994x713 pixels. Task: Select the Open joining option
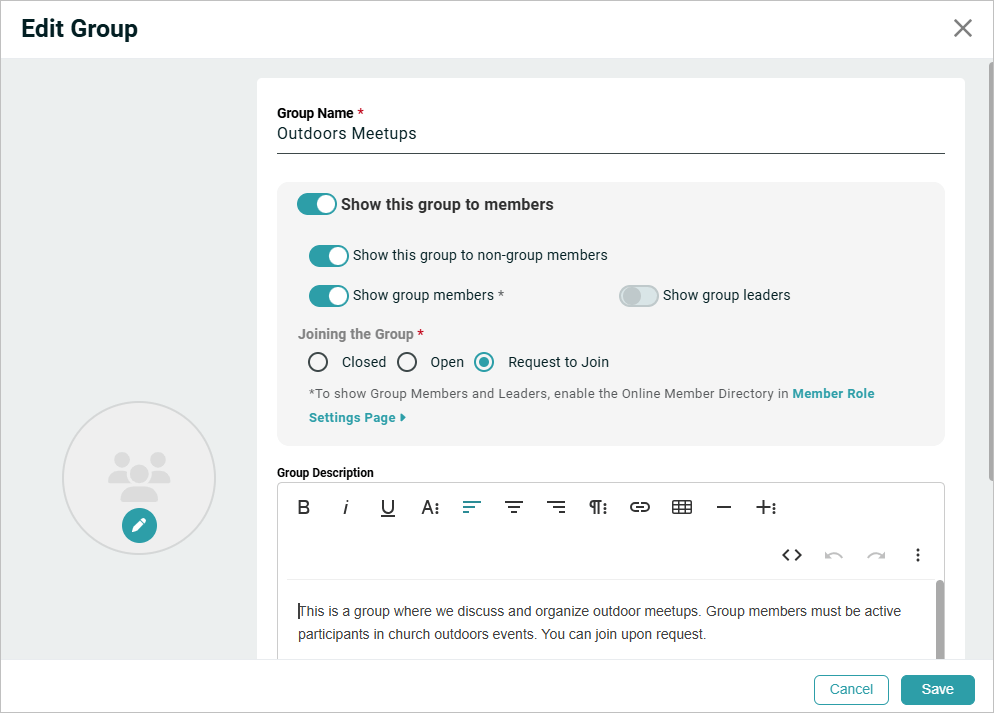(x=407, y=362)
